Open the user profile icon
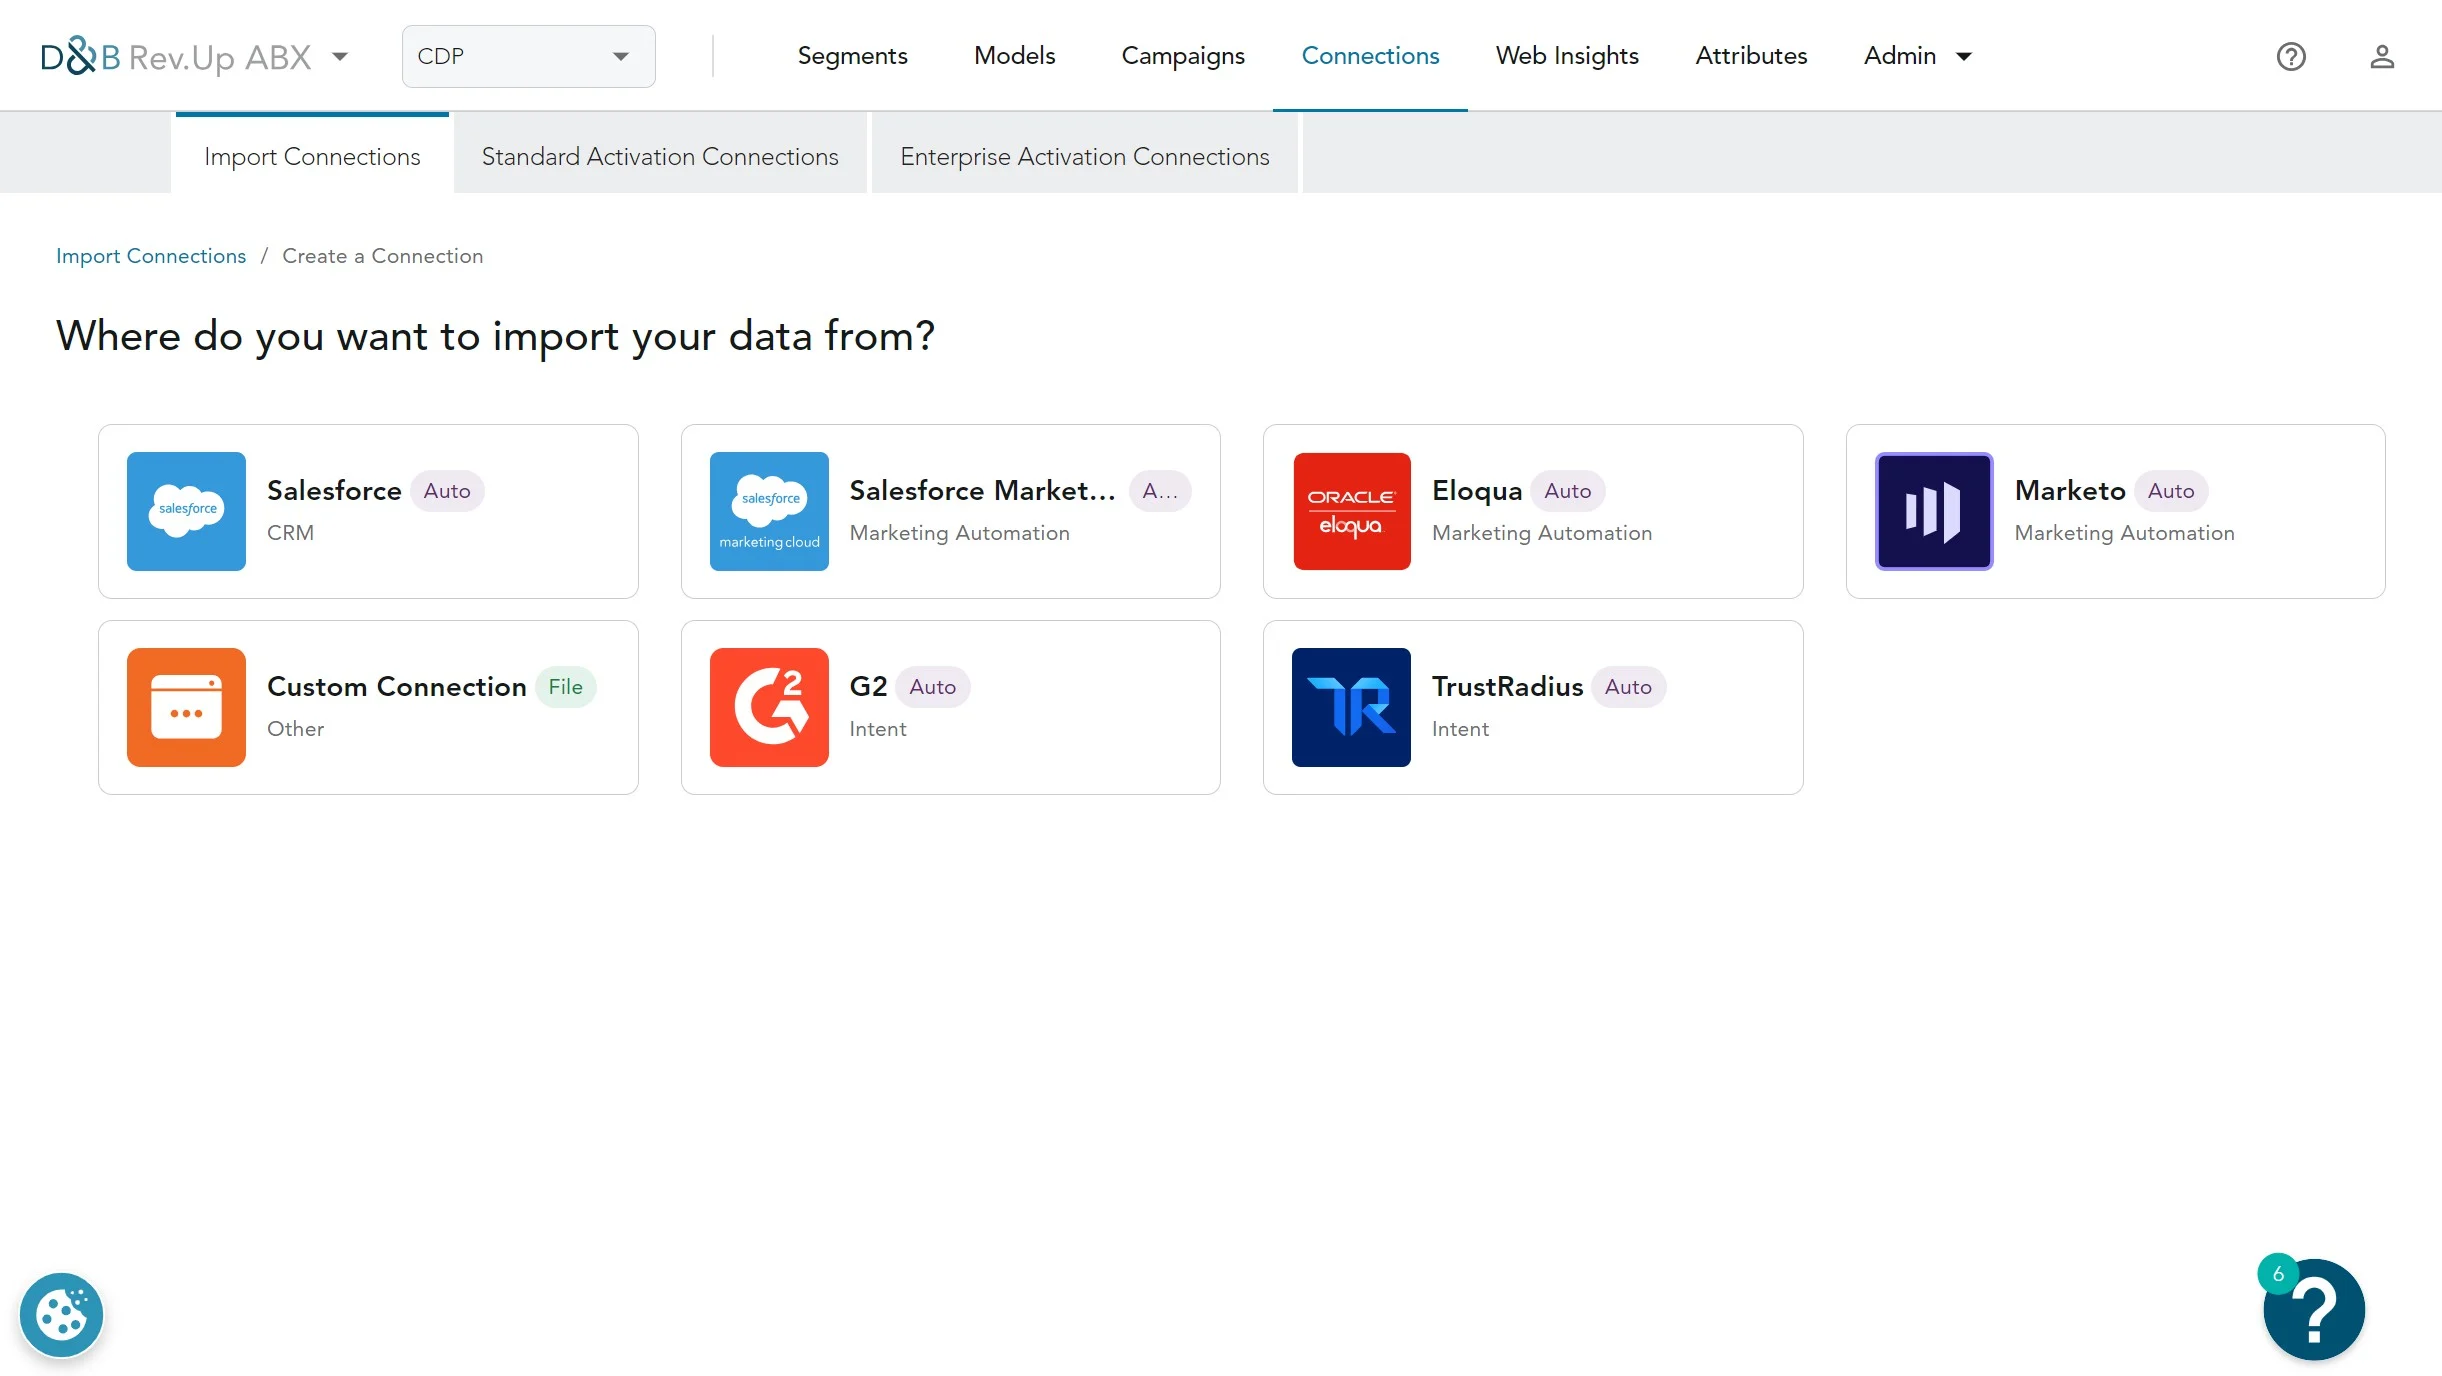This screenshot has width=2442, height=1376. 2382,56
